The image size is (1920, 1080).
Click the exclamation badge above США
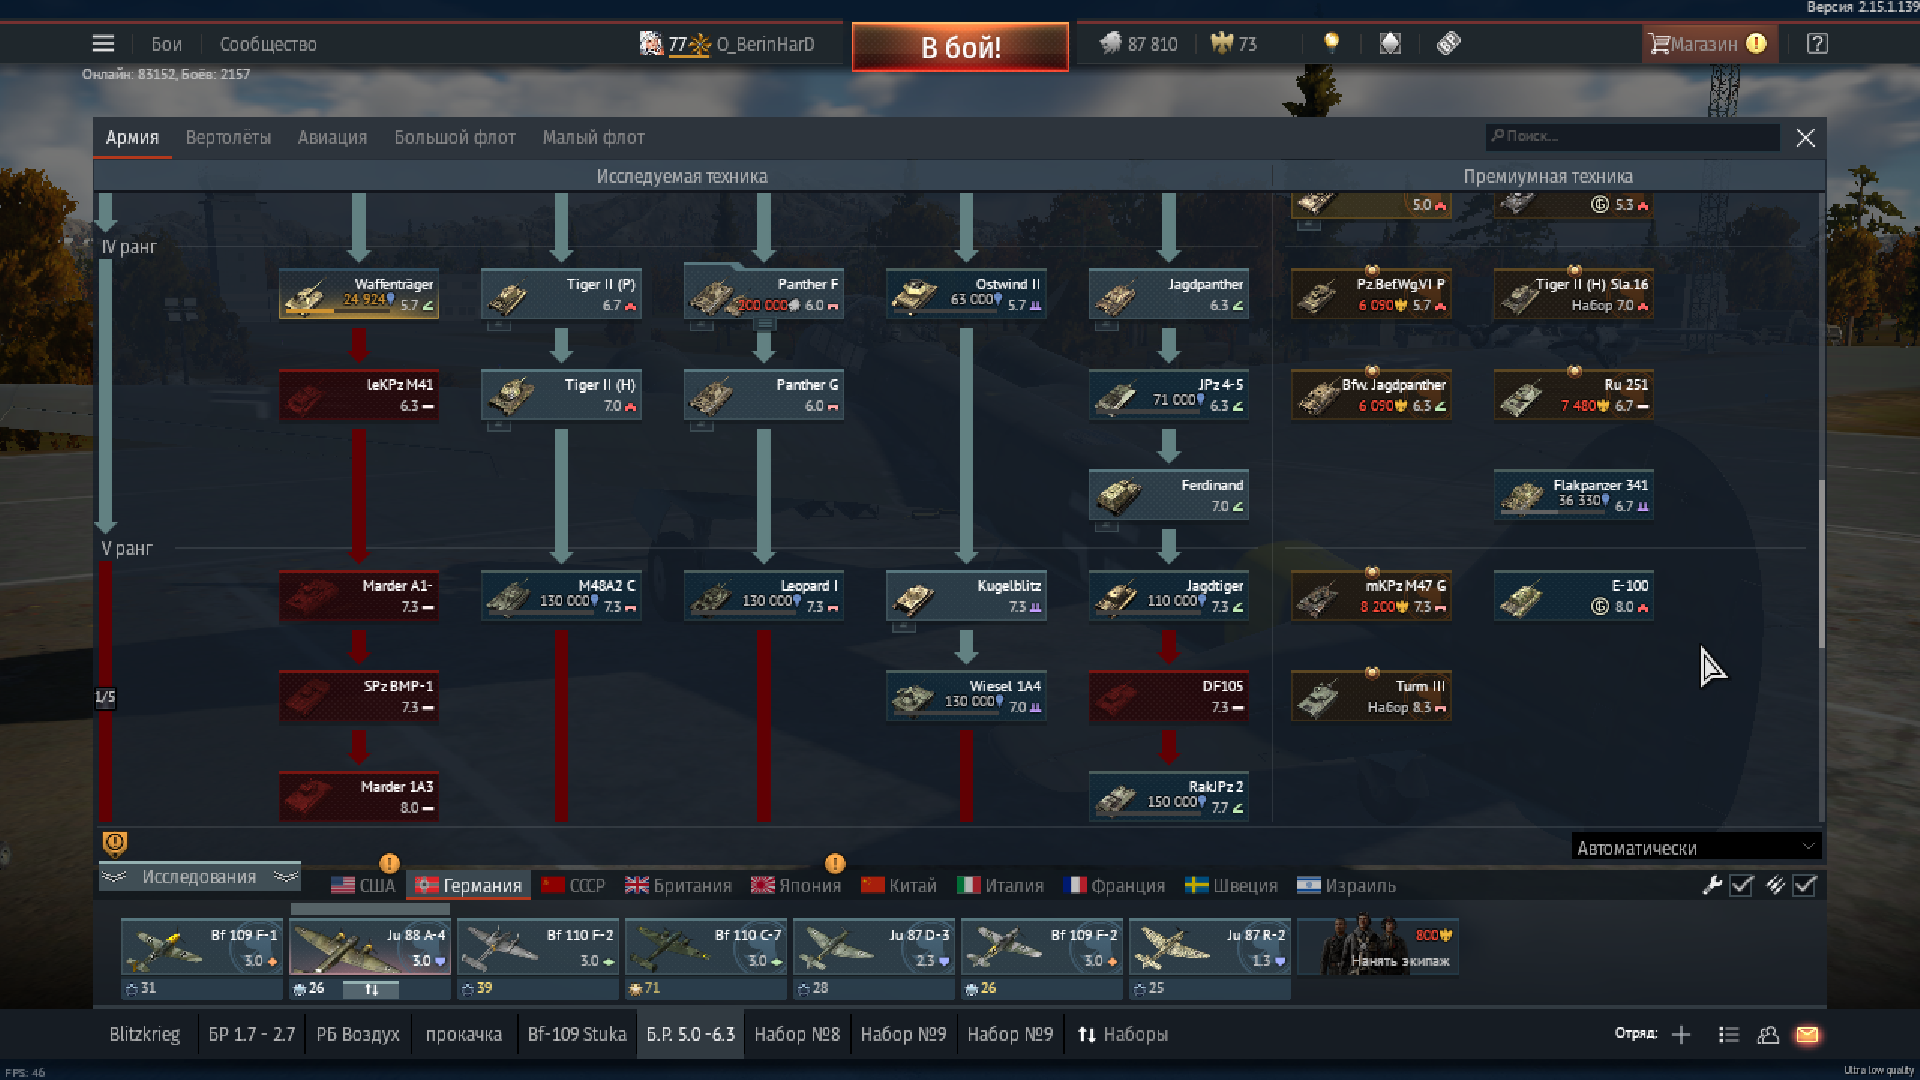(x=389, y=863)
